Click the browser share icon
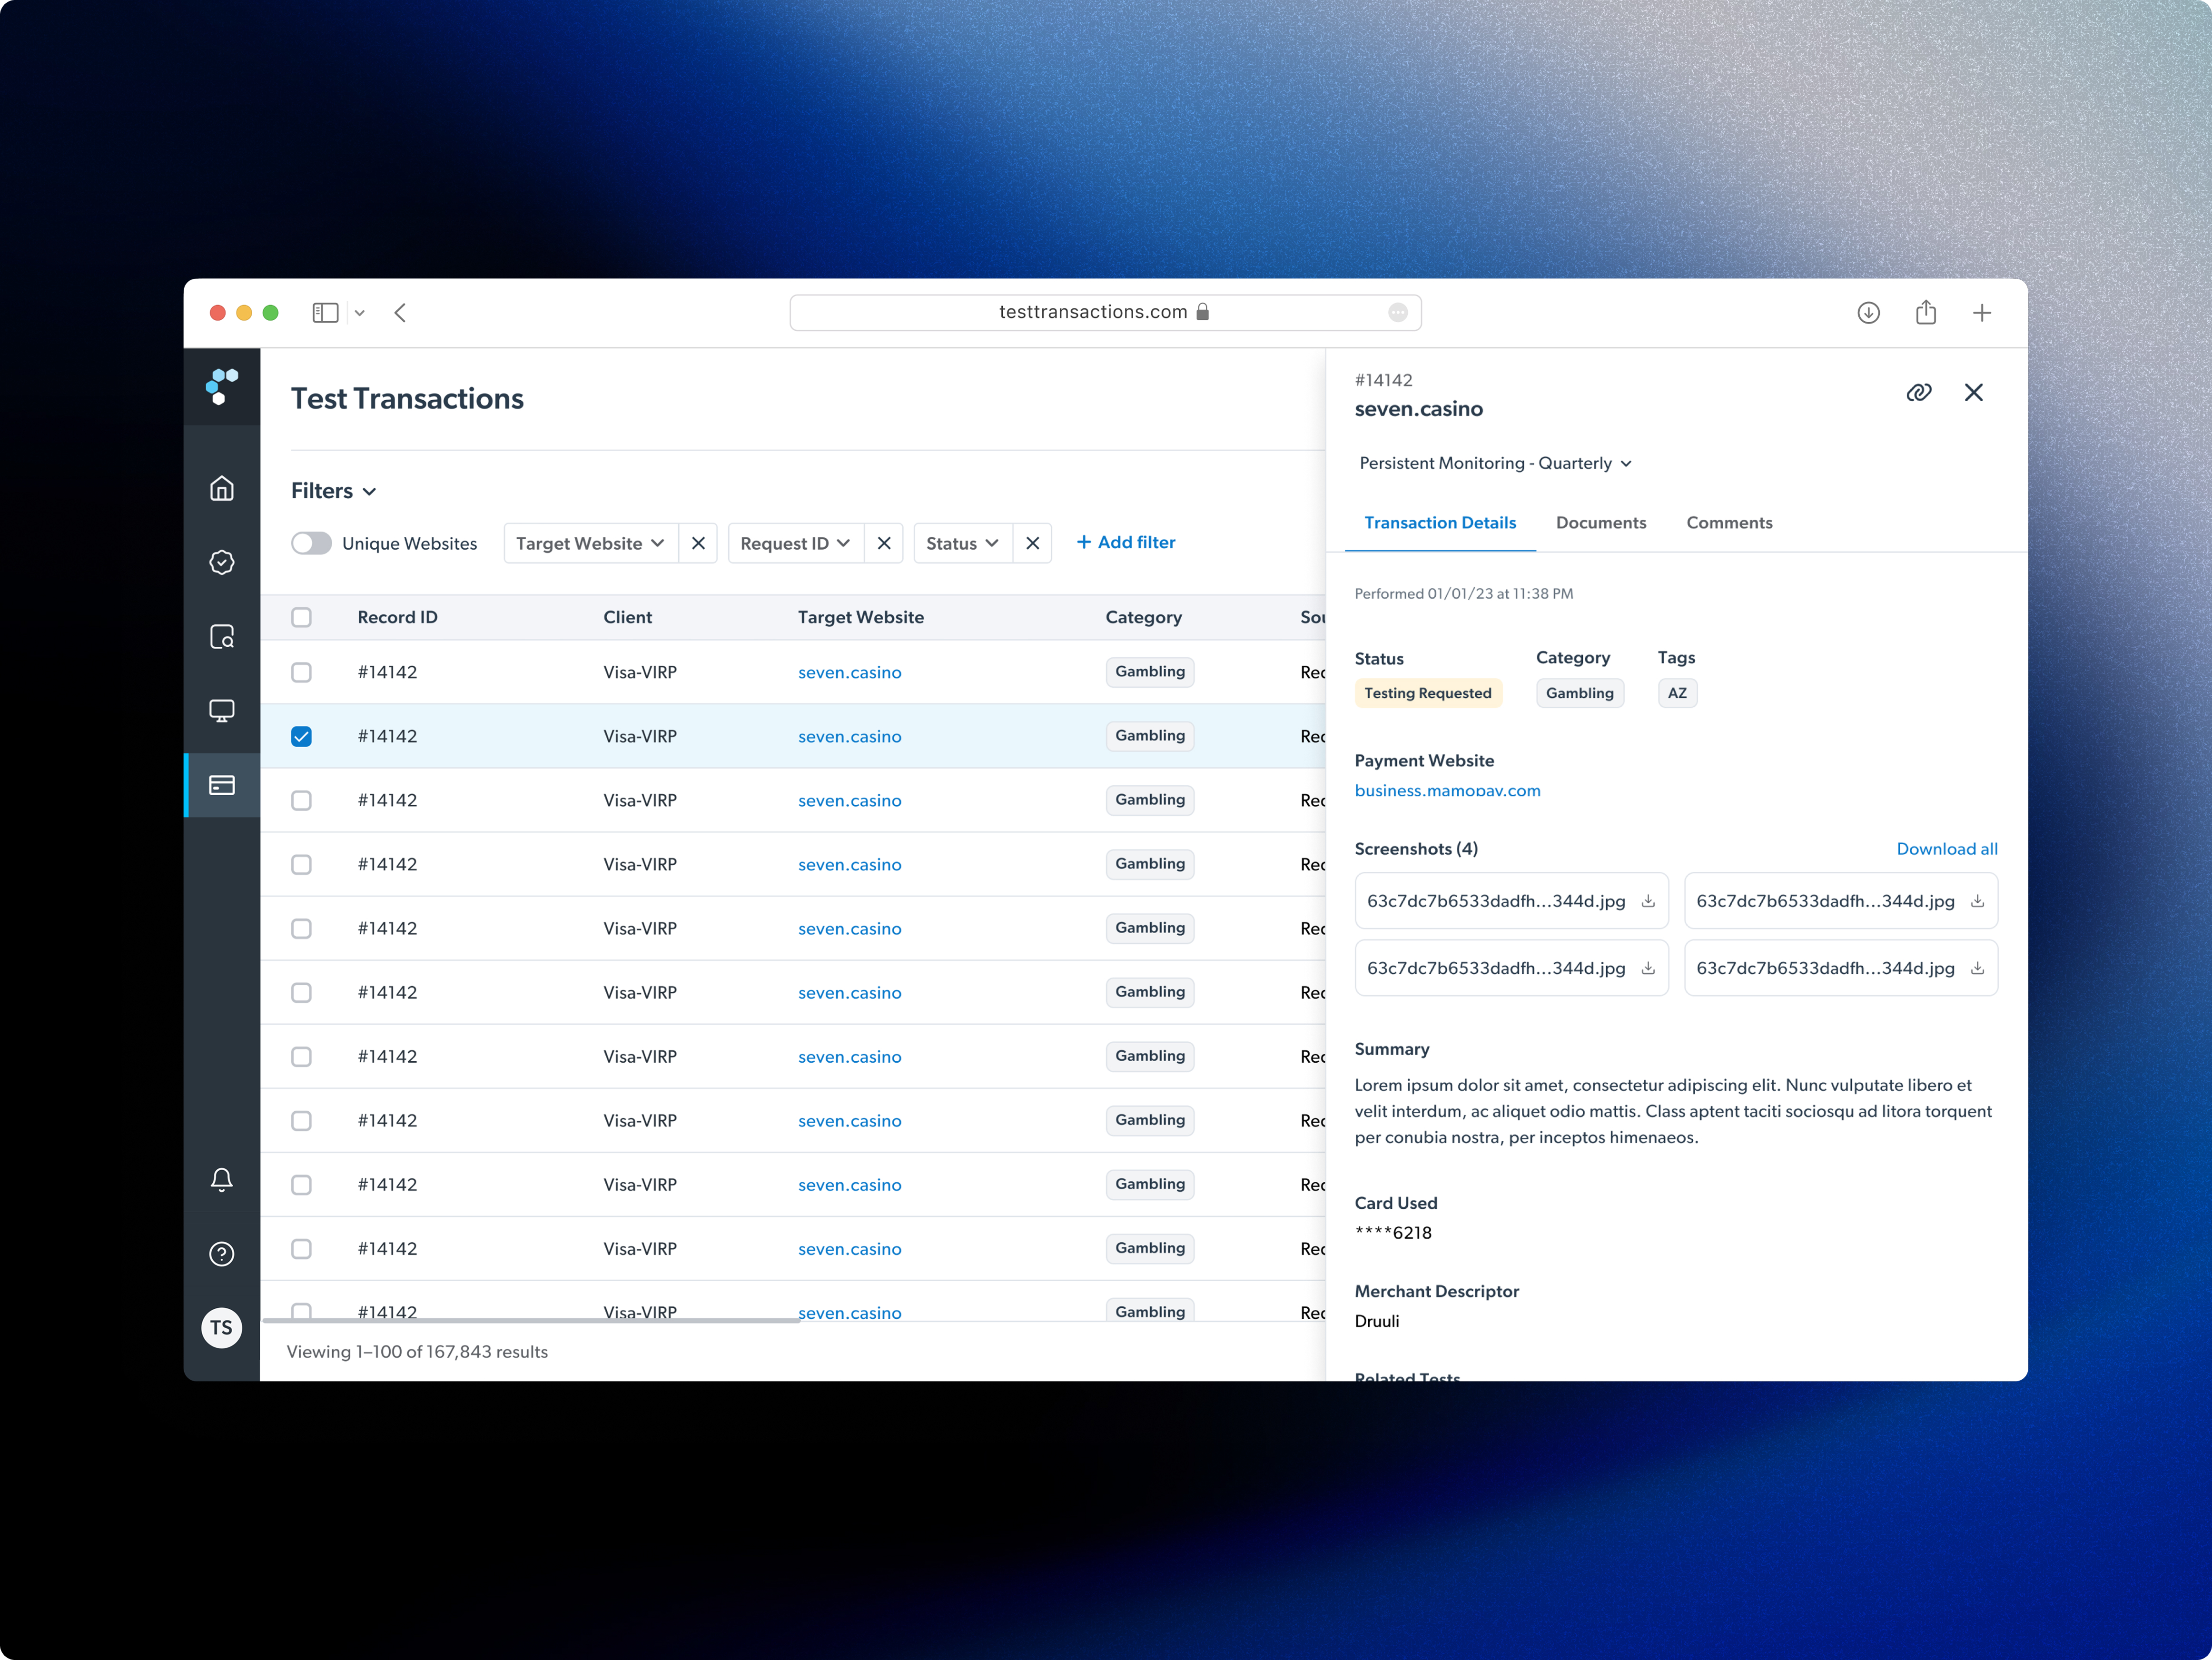 [x=1926, y=312]
